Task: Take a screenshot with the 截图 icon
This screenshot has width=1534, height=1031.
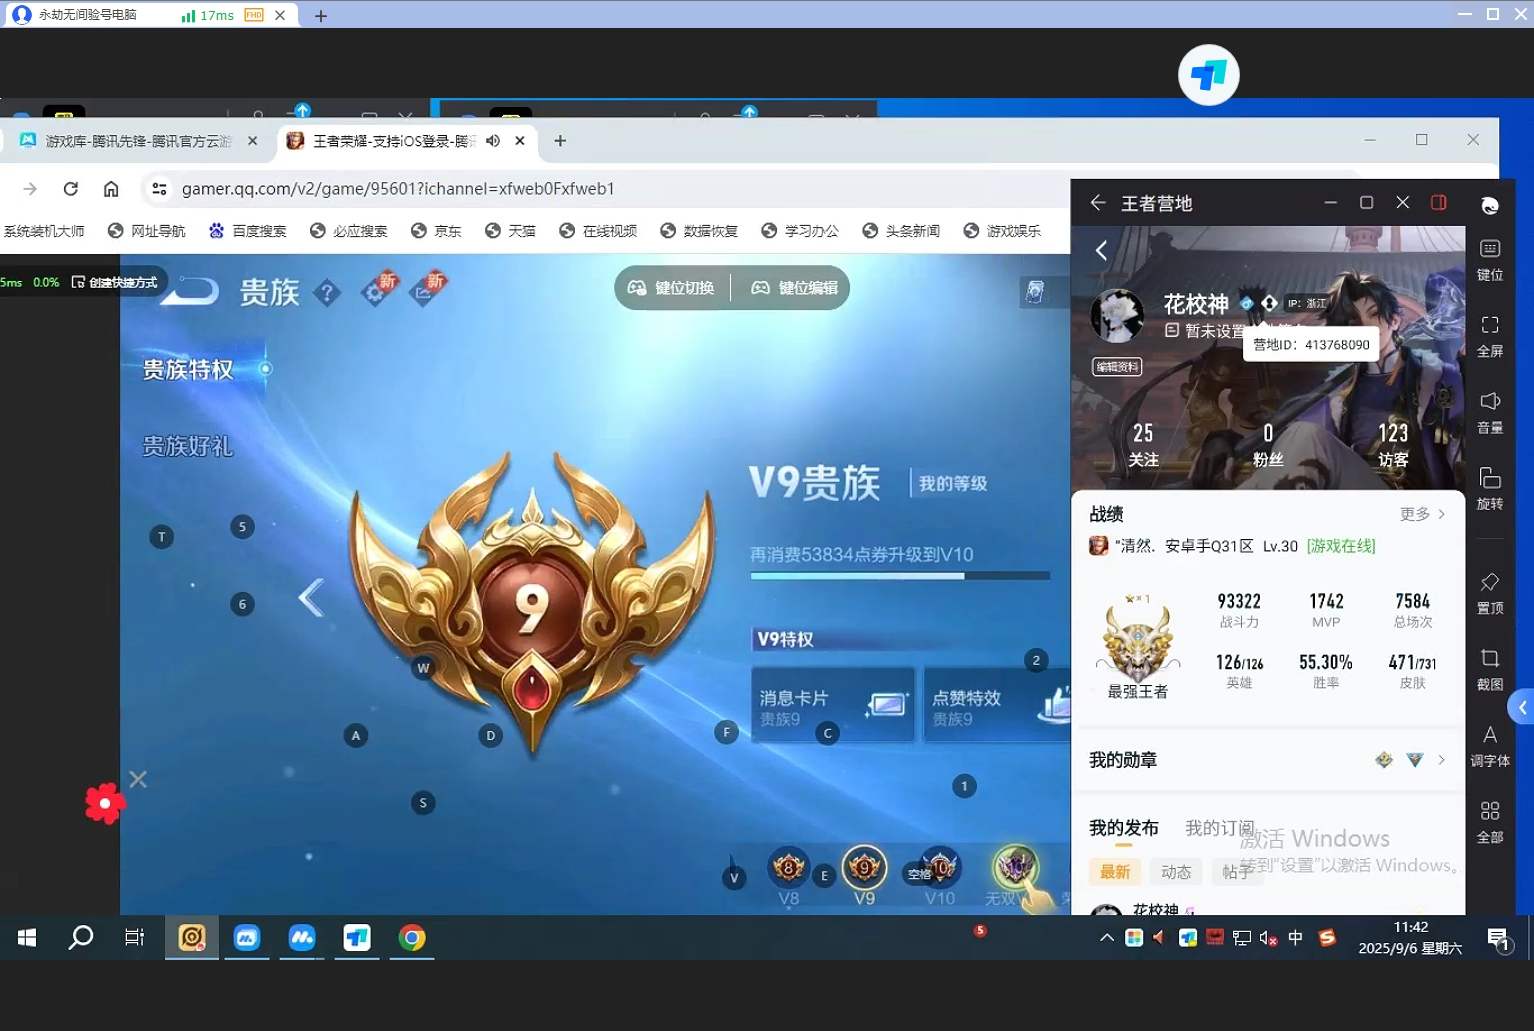Action: pos(1489,669)
